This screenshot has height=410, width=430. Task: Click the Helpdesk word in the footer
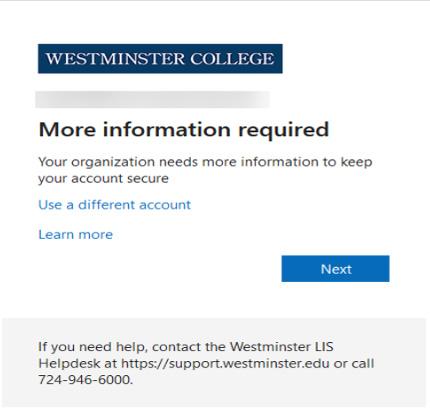(69, 363)
